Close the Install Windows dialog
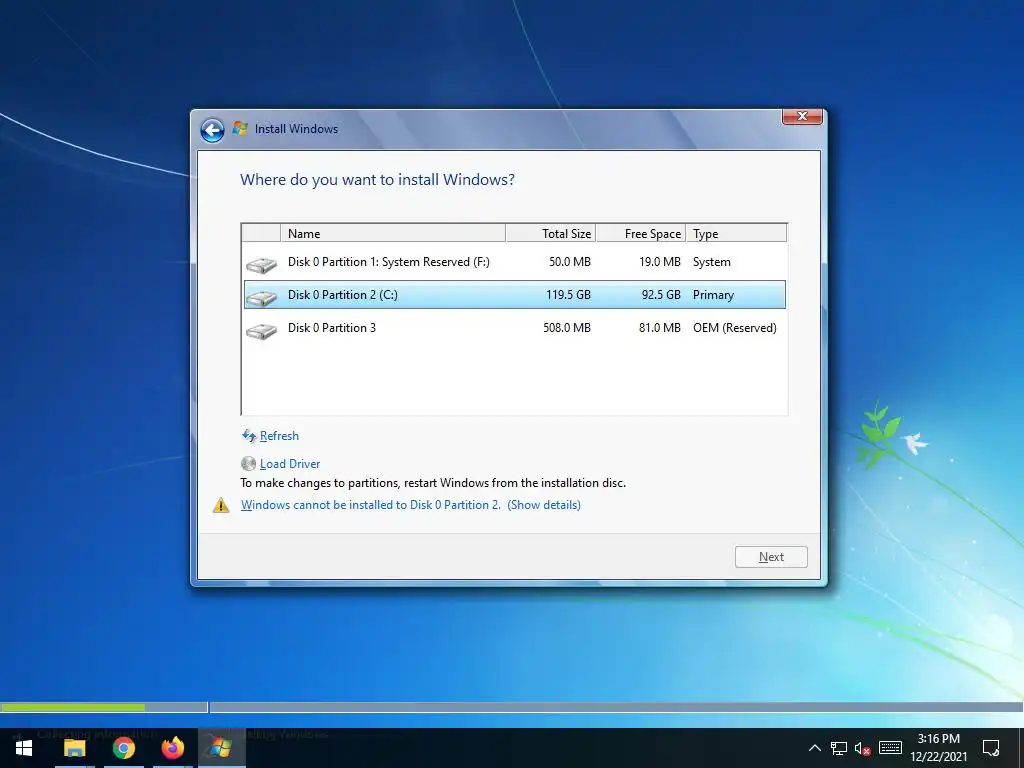This screenshot has height=768, width=1024. [802, 116]
